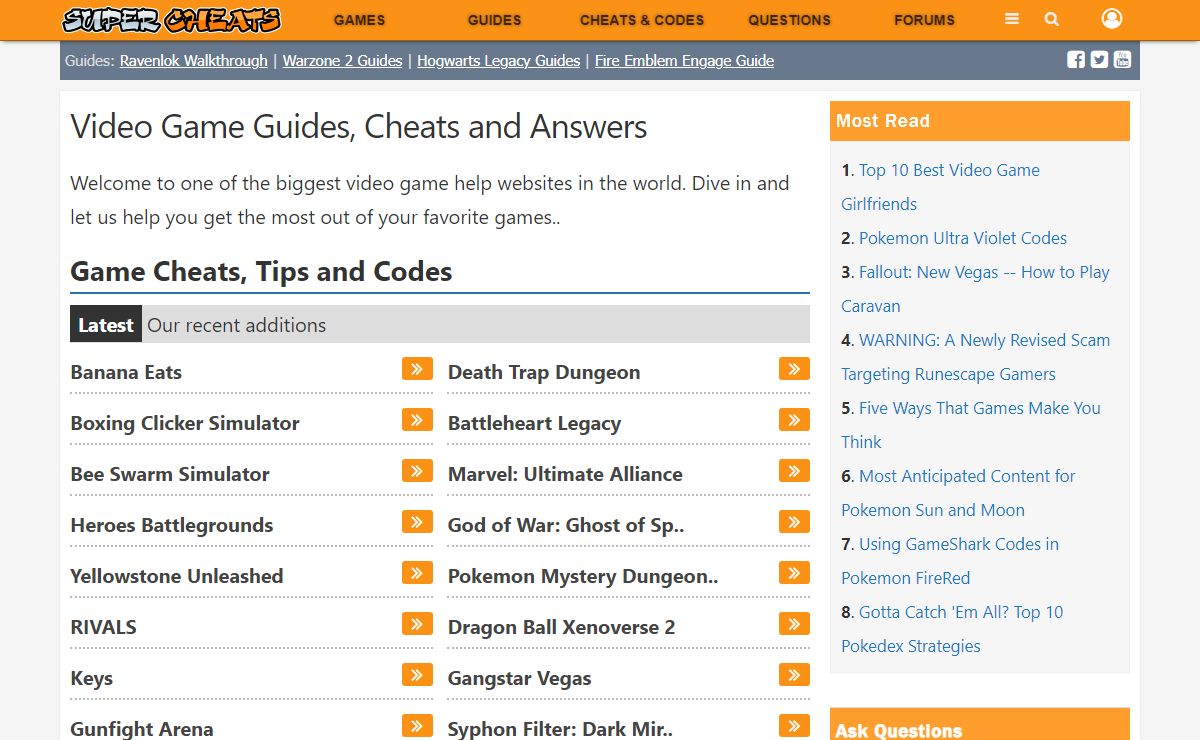Open the Warzone 2 Guides link
The width and height of the screenshot is (1200, 740).
[342, 61]
